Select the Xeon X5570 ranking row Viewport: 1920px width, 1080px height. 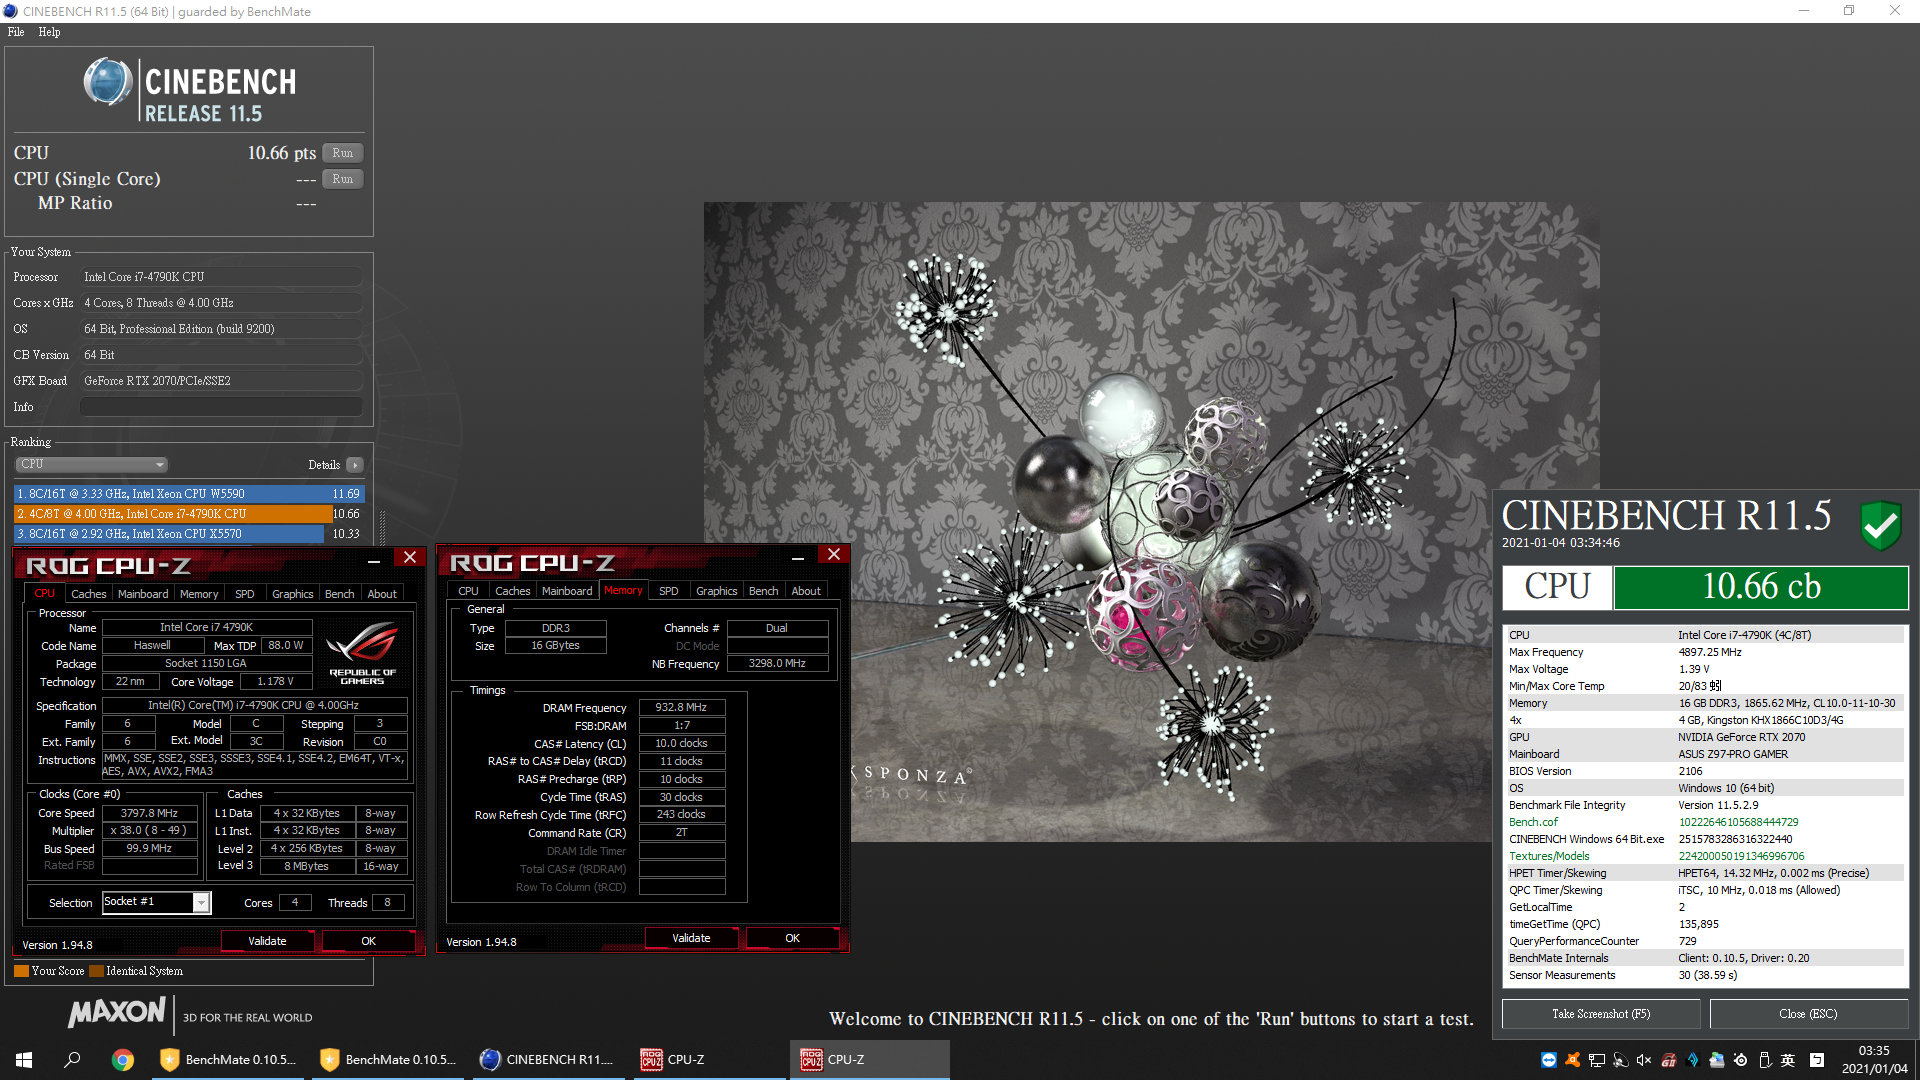(189, 534)
